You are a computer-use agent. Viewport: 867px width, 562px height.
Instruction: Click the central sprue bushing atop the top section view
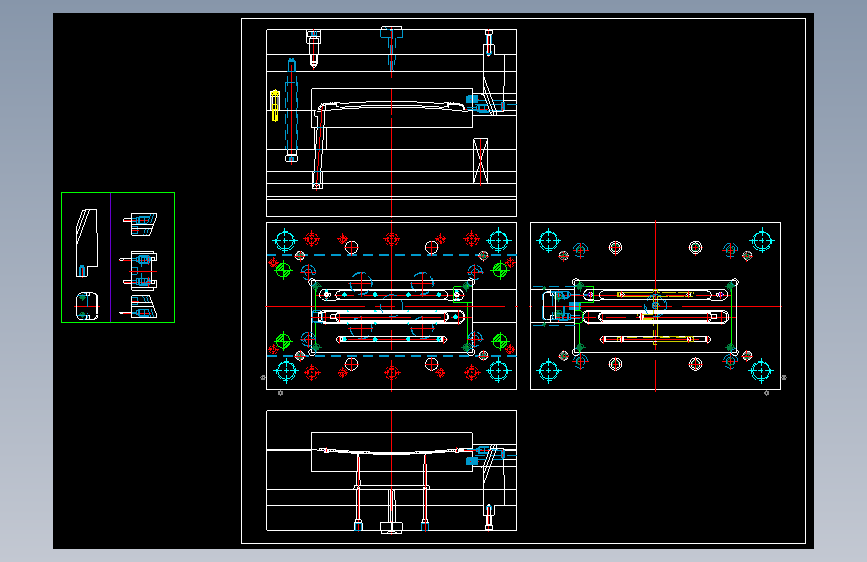(391, 49)
